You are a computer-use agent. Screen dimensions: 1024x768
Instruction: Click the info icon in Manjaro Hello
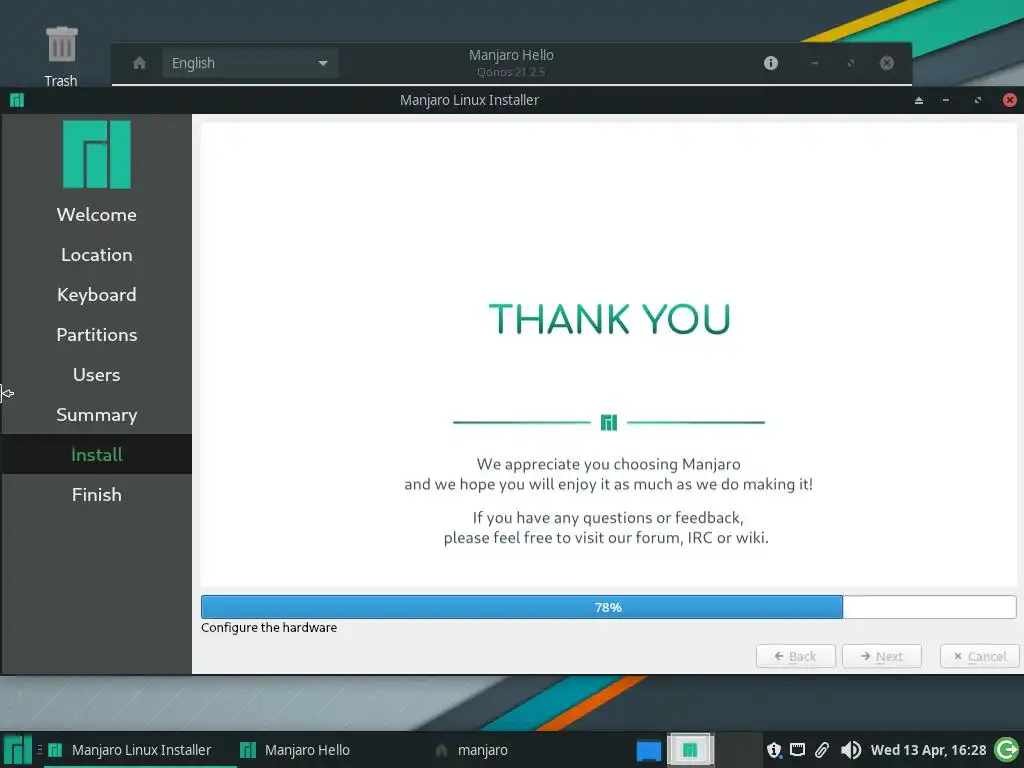coord(771,63)
